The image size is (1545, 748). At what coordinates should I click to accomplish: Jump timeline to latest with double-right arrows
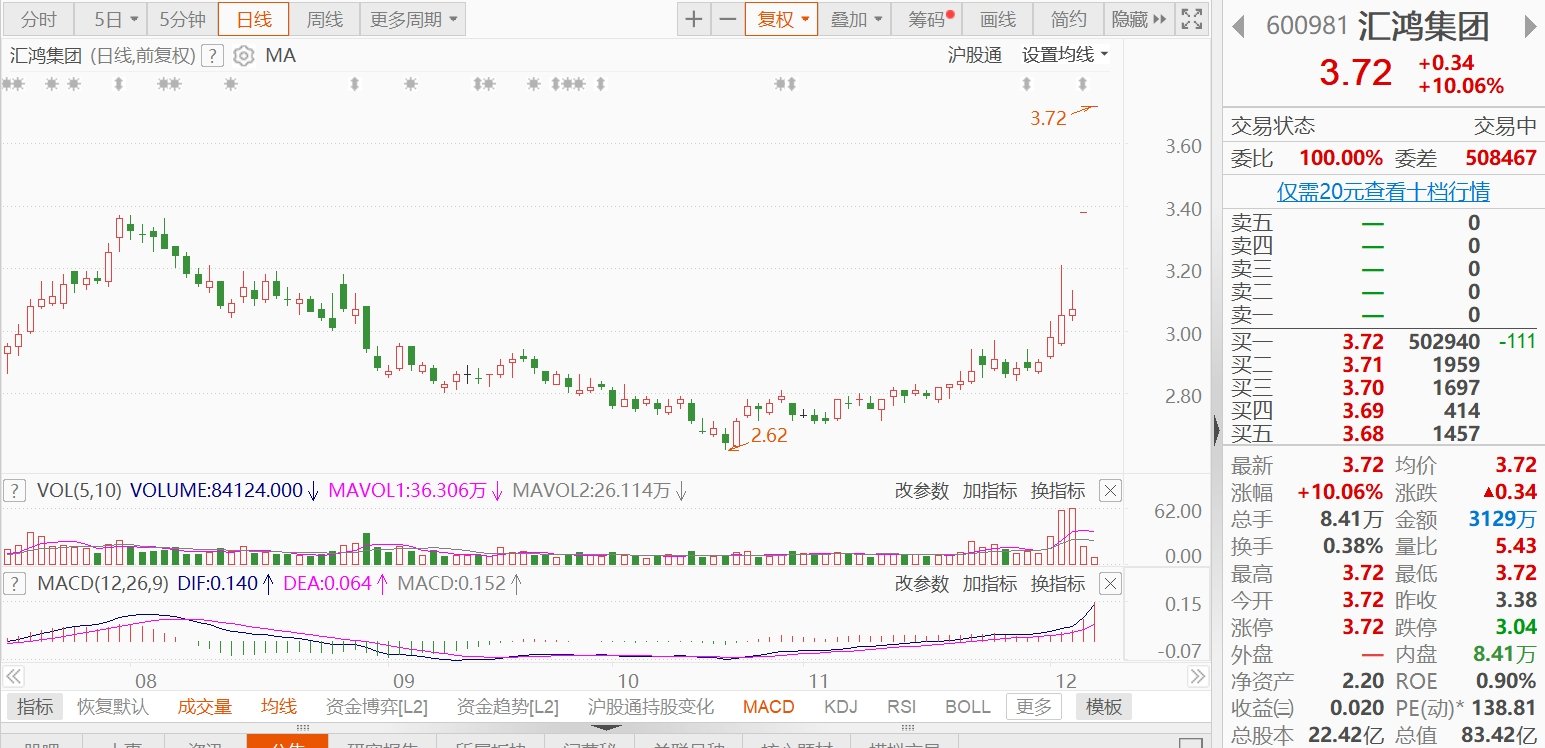click(1196, 676)
